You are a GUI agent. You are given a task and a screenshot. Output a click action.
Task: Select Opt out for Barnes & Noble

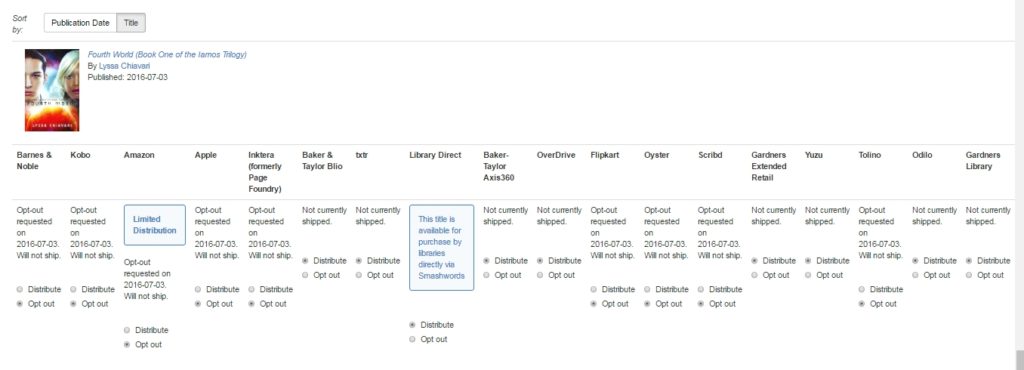[20, 303]
